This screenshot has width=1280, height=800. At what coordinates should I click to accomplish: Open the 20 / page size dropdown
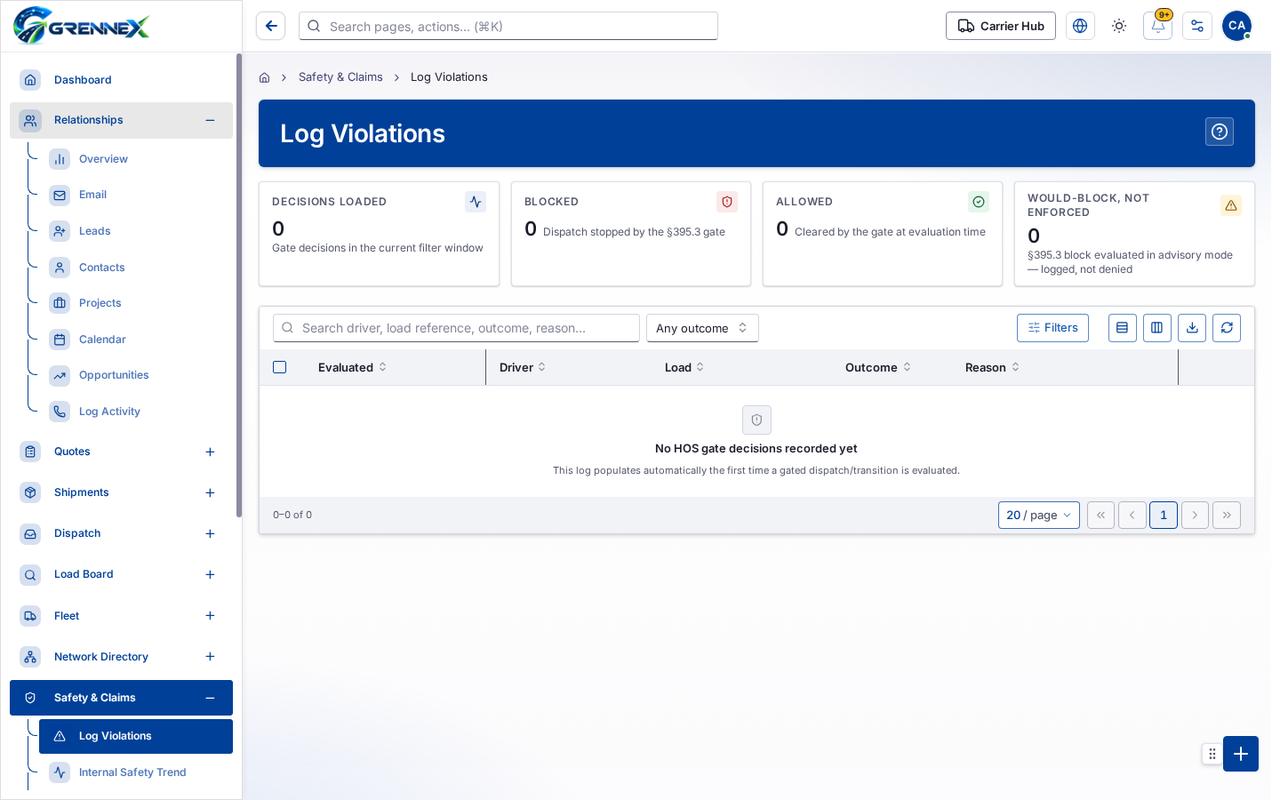tap(1039, 515)
